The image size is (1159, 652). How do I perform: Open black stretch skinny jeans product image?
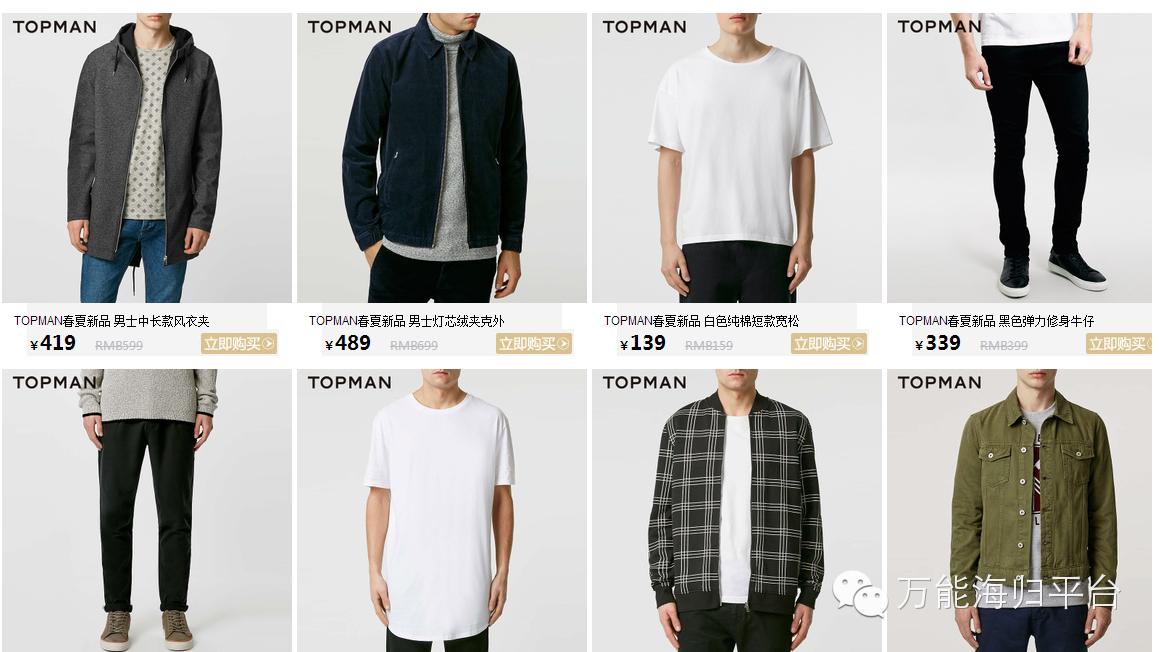pyautogui.click(x=1020, y=157)
